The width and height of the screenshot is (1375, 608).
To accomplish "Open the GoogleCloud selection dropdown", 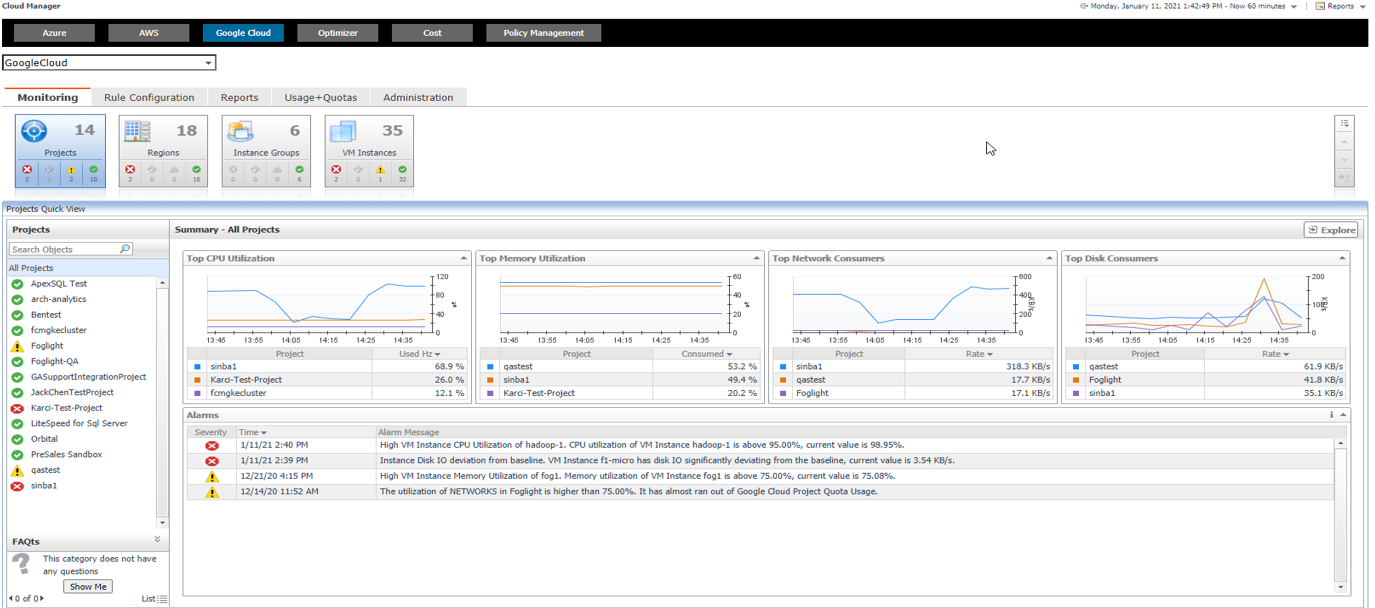I will (209, 63).
